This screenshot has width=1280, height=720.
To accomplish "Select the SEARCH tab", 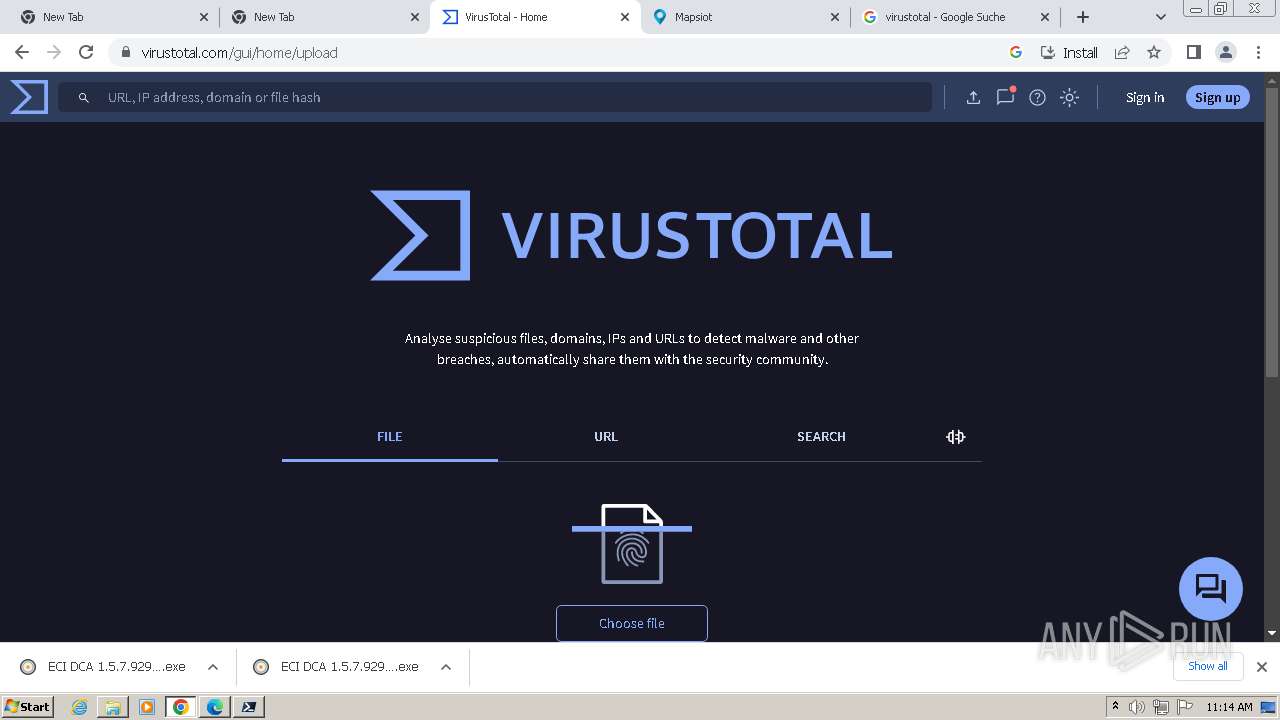I will [x=821, y=437].
